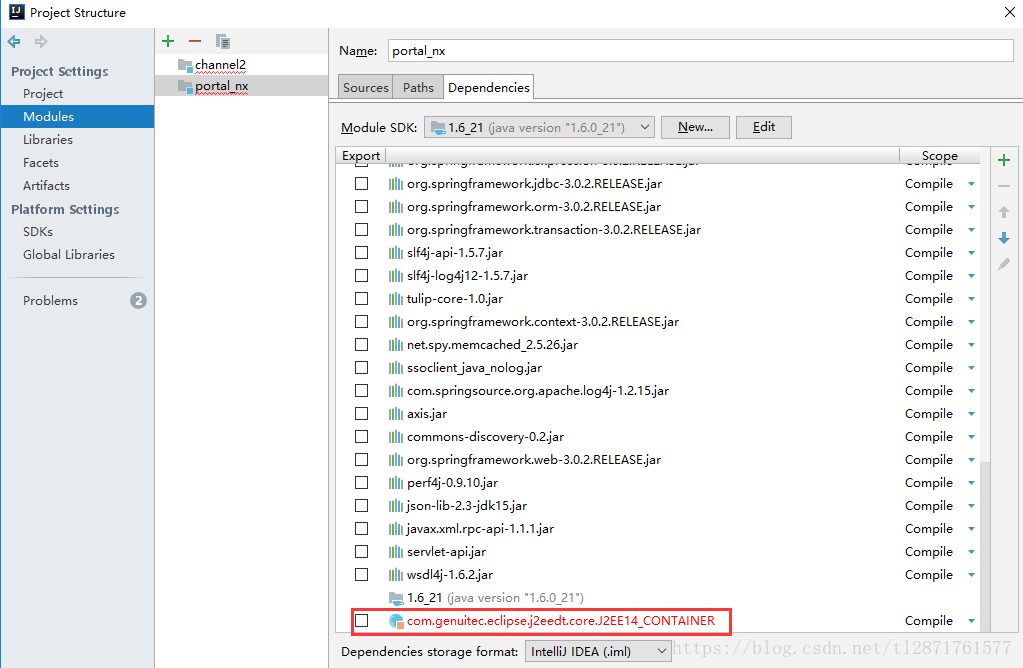Image resolution: width=1023 pixels, height=668 pixels.
Task: Click the JDK 1.6_21 folder icon in list
Action: 396,598
